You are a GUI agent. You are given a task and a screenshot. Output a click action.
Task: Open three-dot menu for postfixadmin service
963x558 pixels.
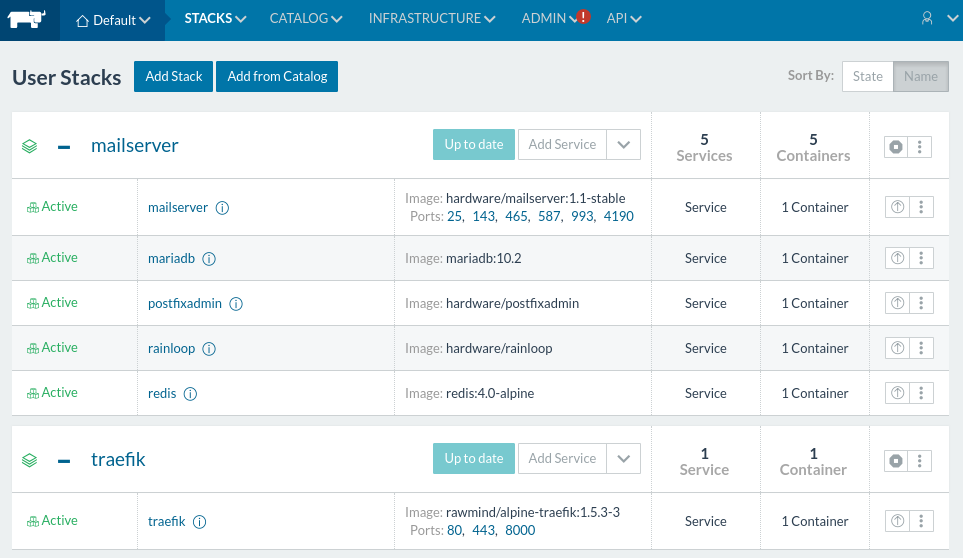[921, 303]
